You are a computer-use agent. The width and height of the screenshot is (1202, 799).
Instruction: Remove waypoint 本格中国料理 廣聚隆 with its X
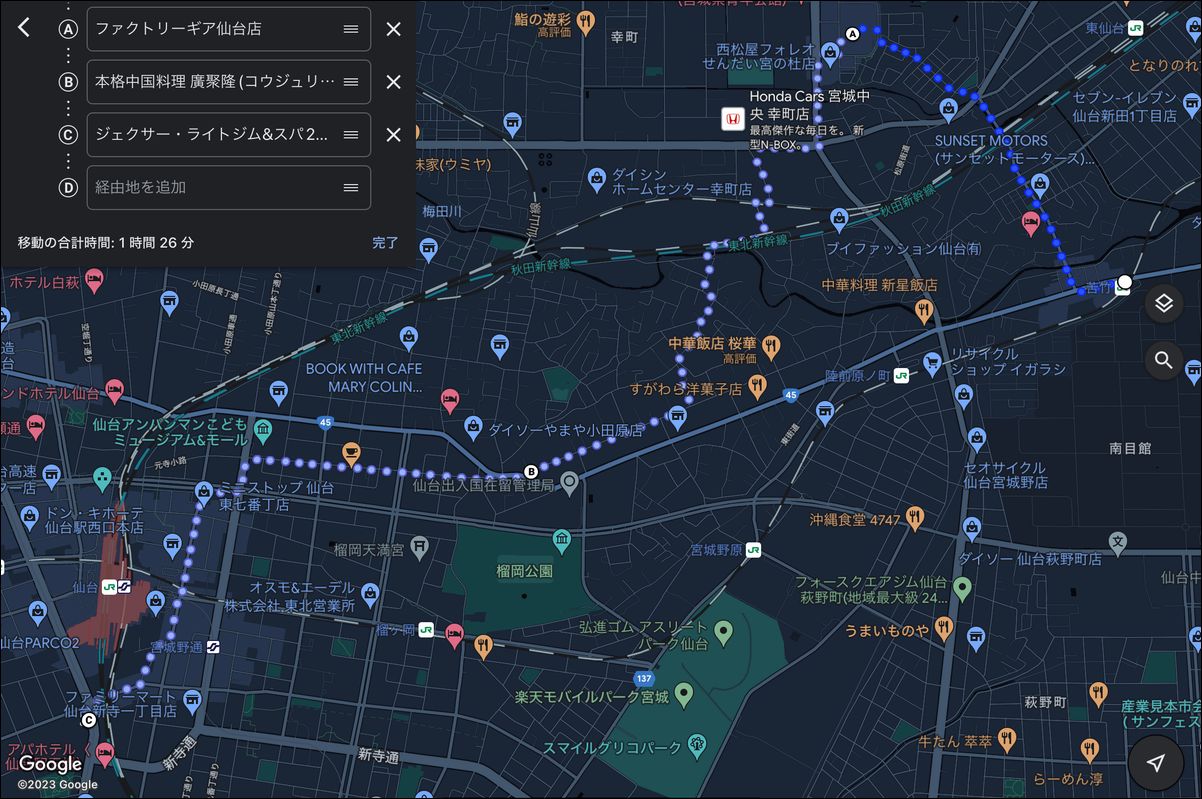click(x=394, y=82)
